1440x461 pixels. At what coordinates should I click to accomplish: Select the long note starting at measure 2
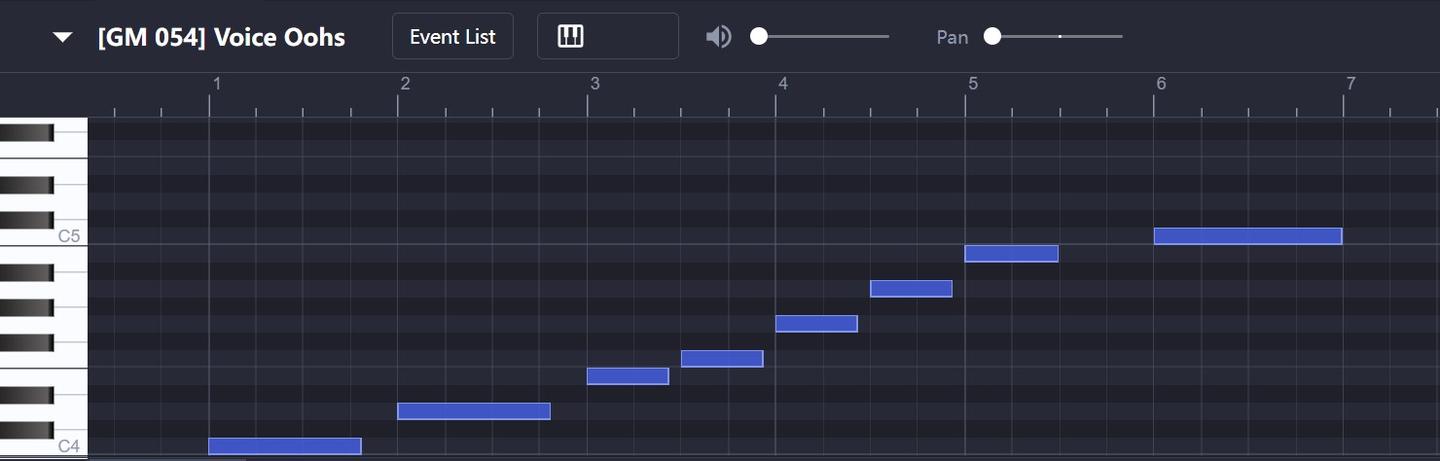[x=473, y=411]
